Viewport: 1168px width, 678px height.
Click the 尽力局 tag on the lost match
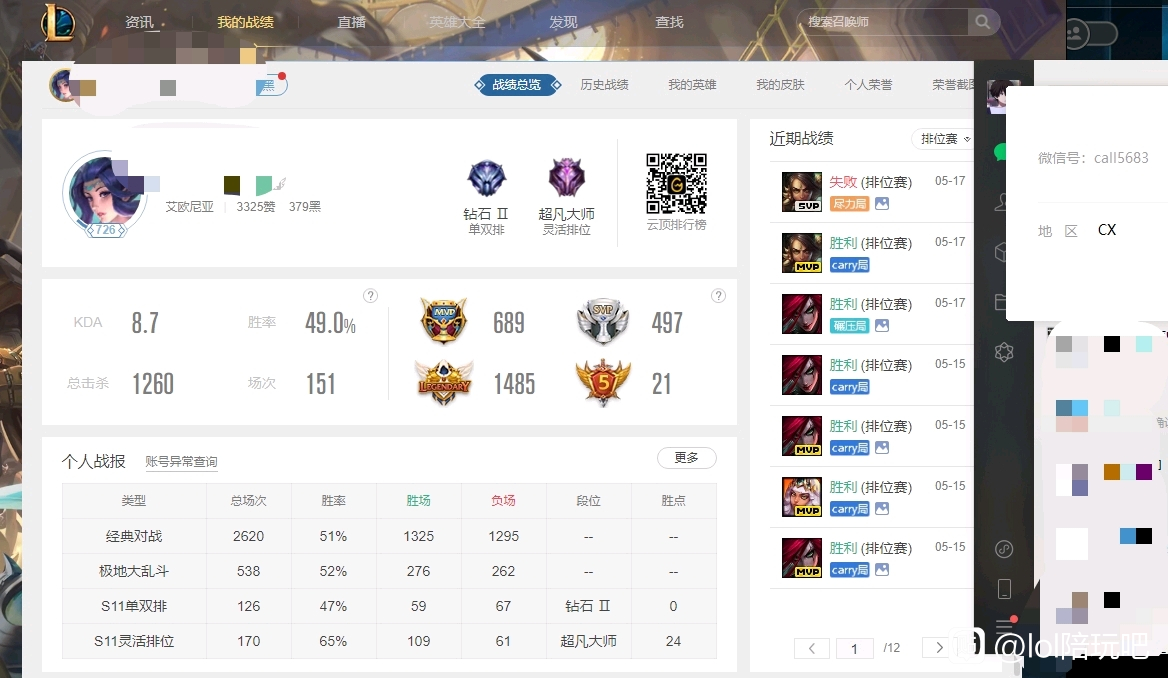point(849,203)
